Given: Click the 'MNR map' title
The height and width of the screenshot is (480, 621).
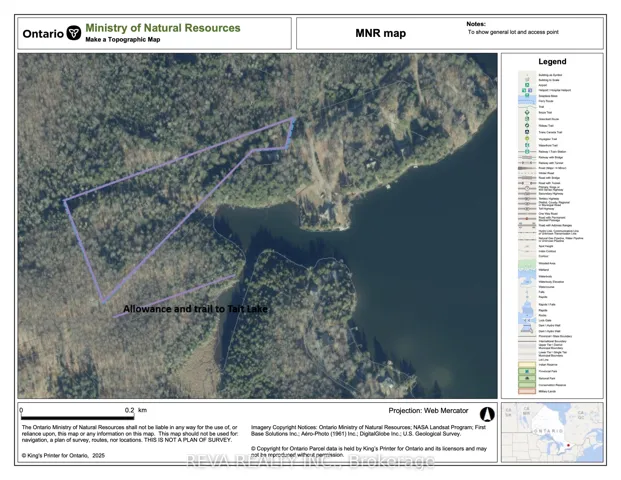Looking at the screenshot, I should [381, 33].
